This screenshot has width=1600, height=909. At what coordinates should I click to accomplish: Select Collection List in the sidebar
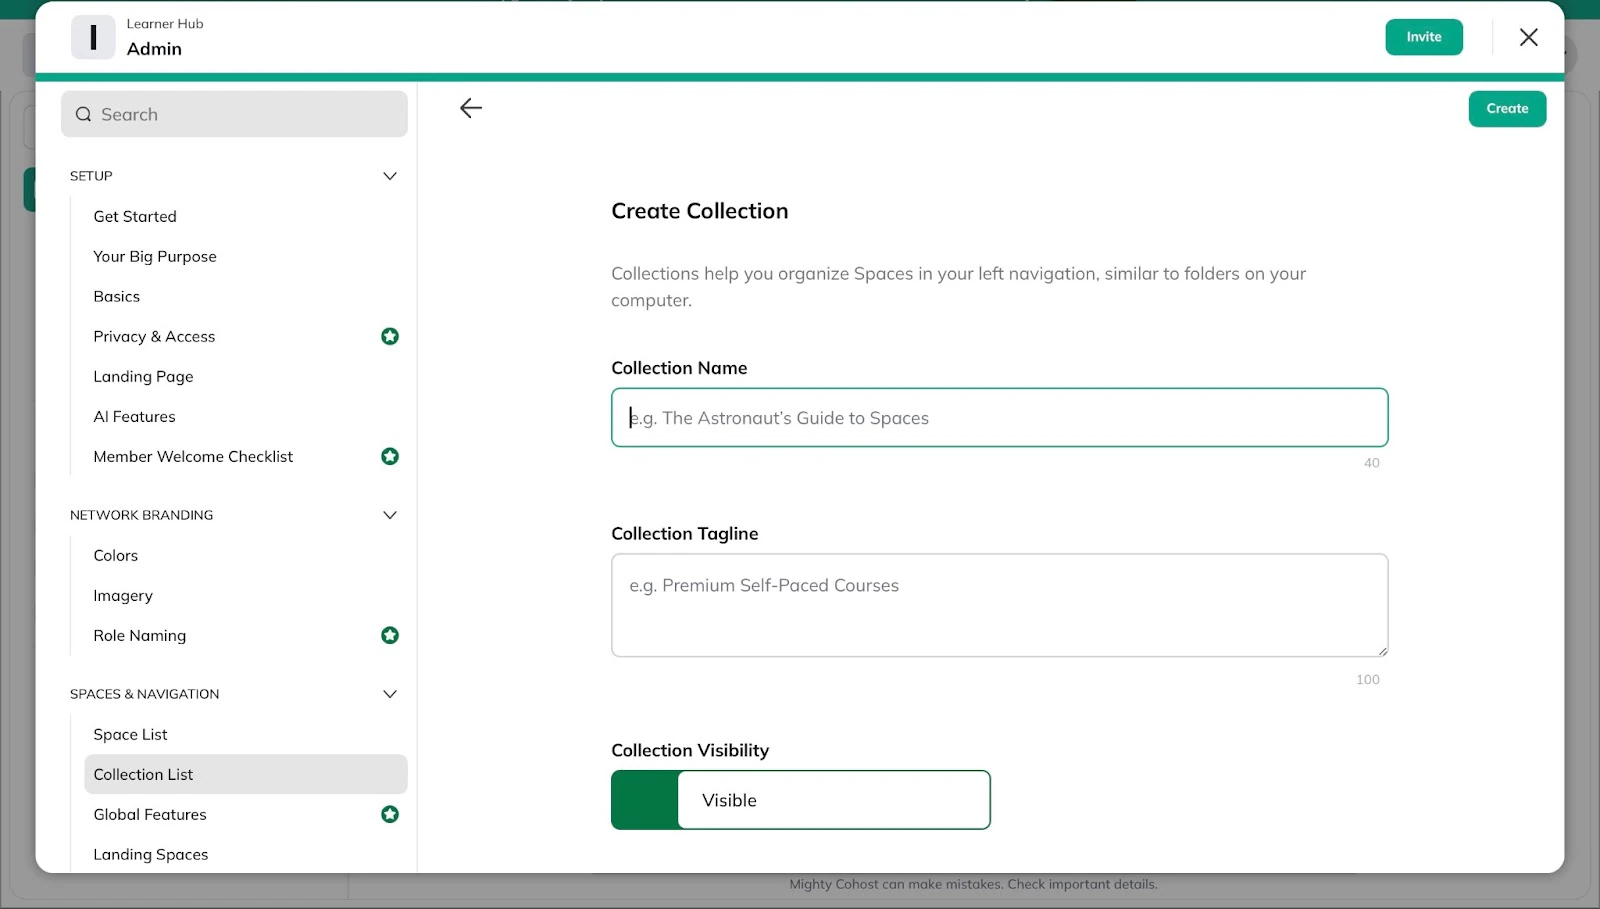[246, 774]
